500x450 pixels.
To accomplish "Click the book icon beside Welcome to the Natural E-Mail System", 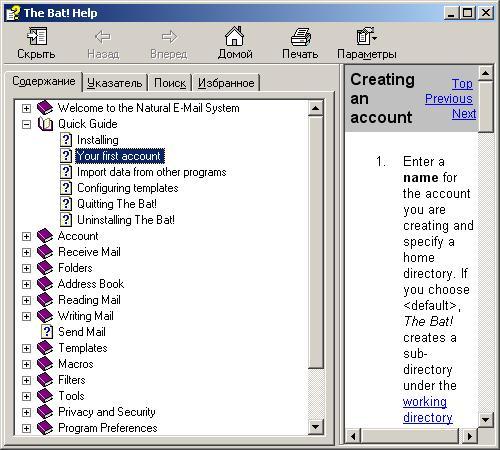I will point(45,108).
